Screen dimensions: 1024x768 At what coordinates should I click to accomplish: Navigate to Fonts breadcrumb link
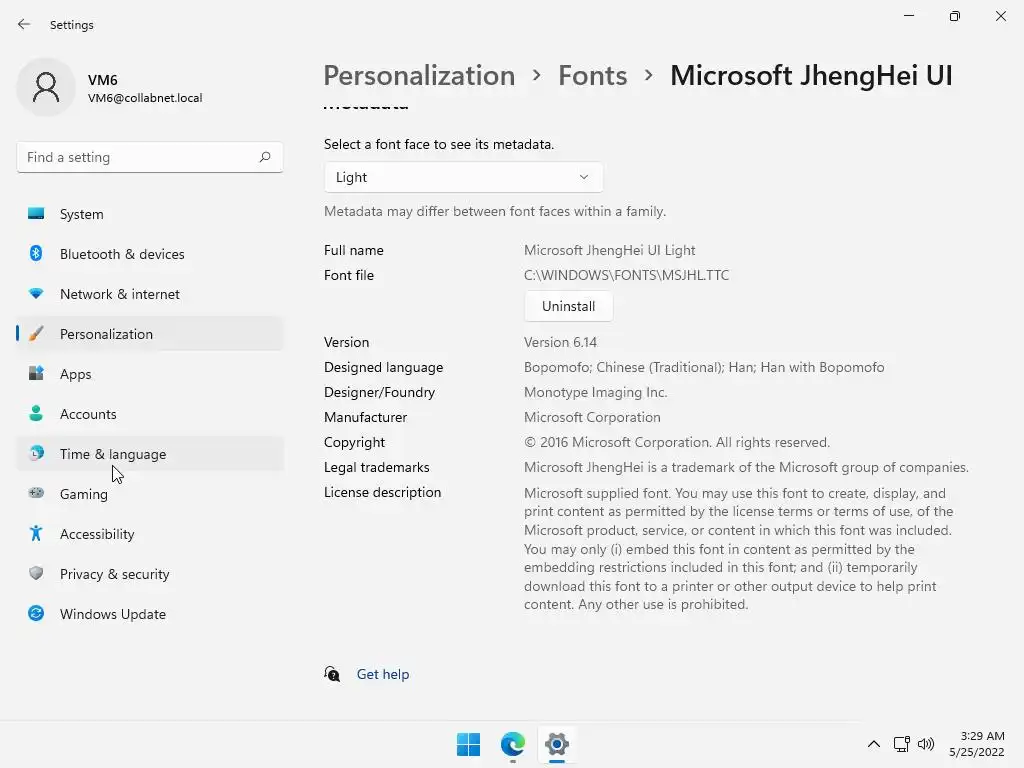(592, 76)
